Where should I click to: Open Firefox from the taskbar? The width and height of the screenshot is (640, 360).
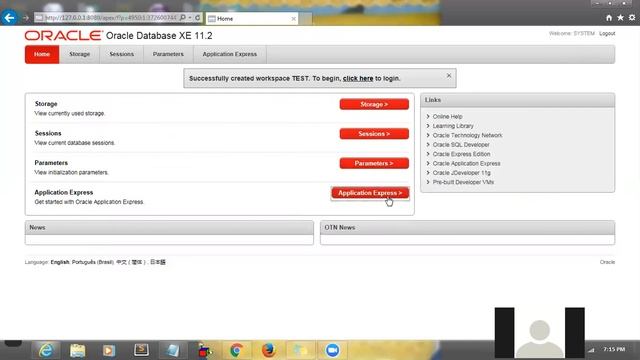(x=268, y=350)
